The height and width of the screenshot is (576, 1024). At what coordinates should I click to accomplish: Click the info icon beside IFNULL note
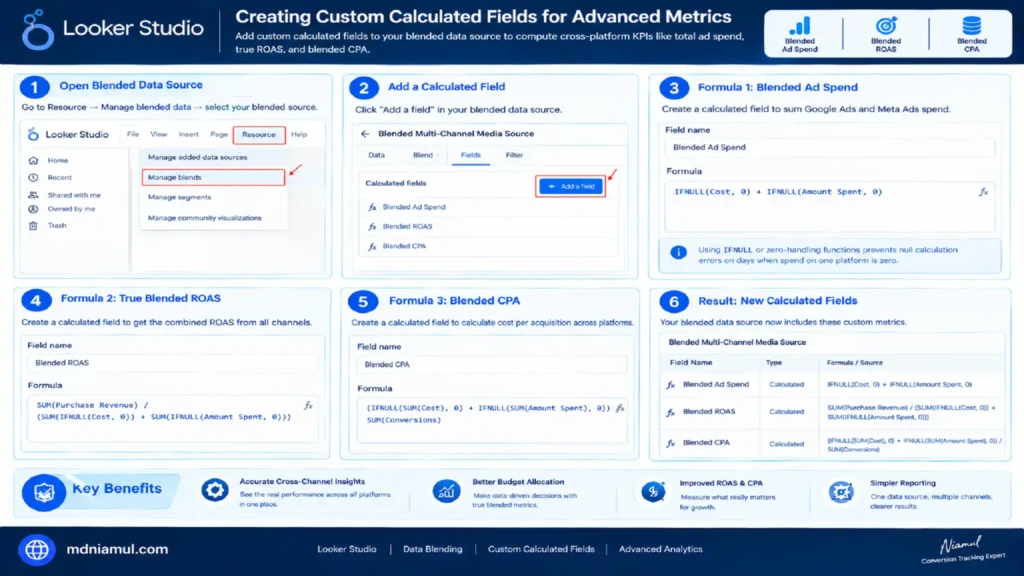pyautogui.click(x=679, y=252)
